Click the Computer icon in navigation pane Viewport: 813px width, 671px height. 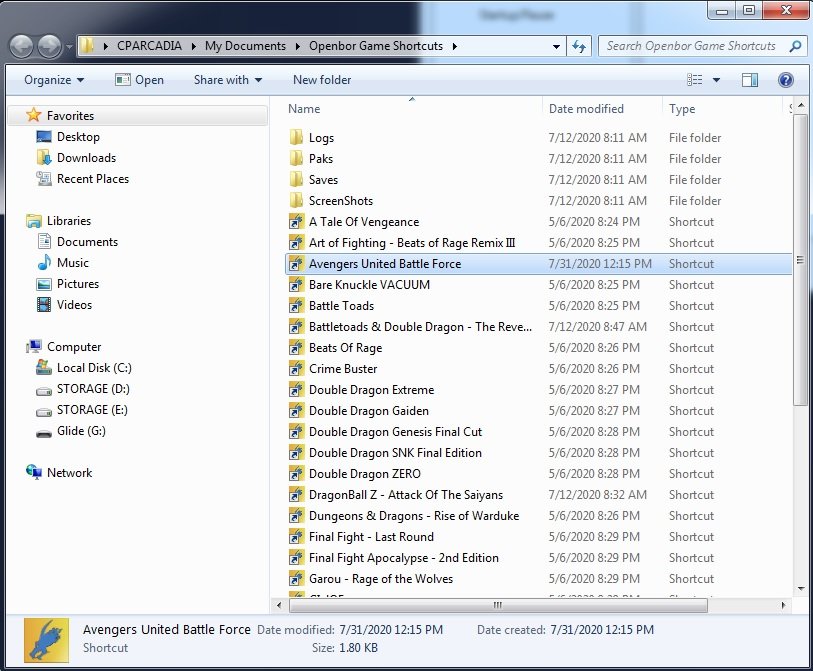pyautogui.click(x=34, y=346)
